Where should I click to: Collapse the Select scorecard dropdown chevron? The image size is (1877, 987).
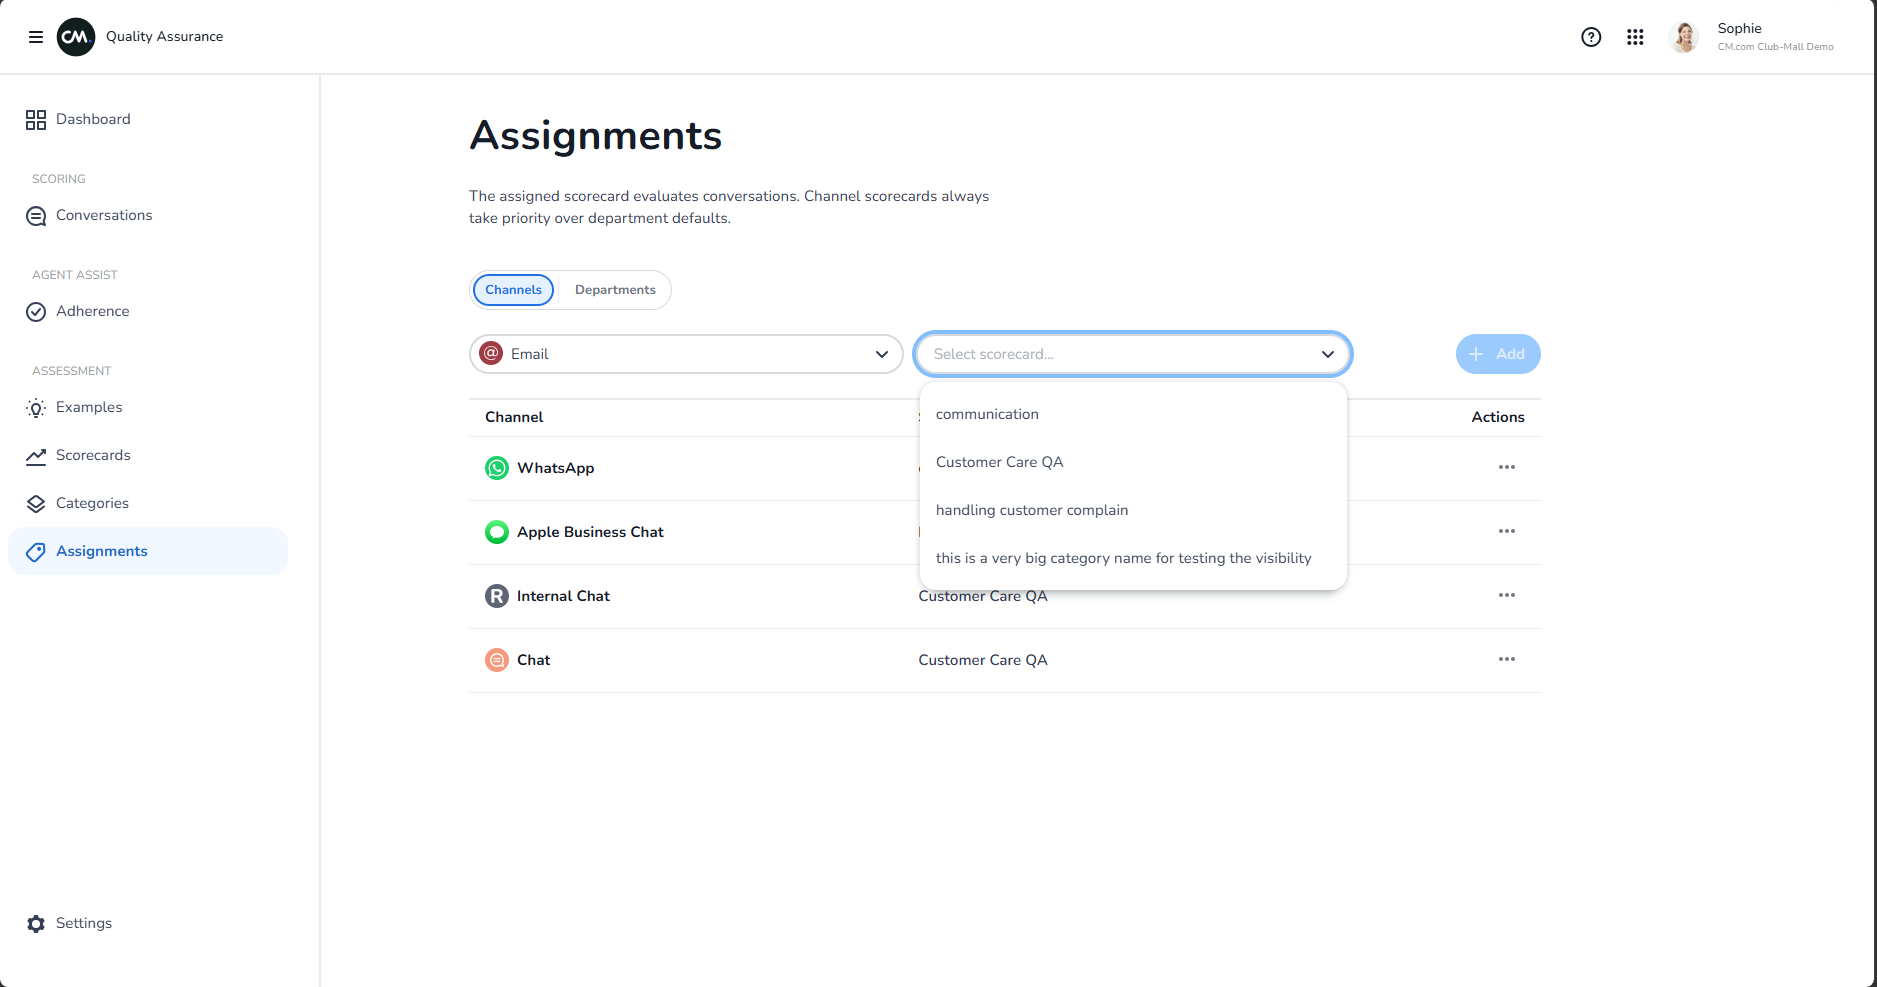(1328, 354)
